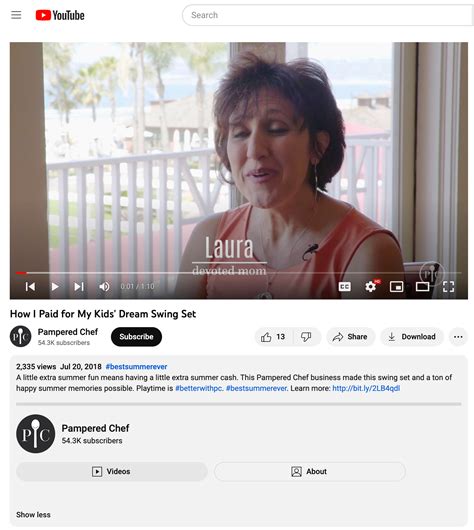Open Pampered Chef About tab
The width and height of the screenshot is (474, 530).
309,472
